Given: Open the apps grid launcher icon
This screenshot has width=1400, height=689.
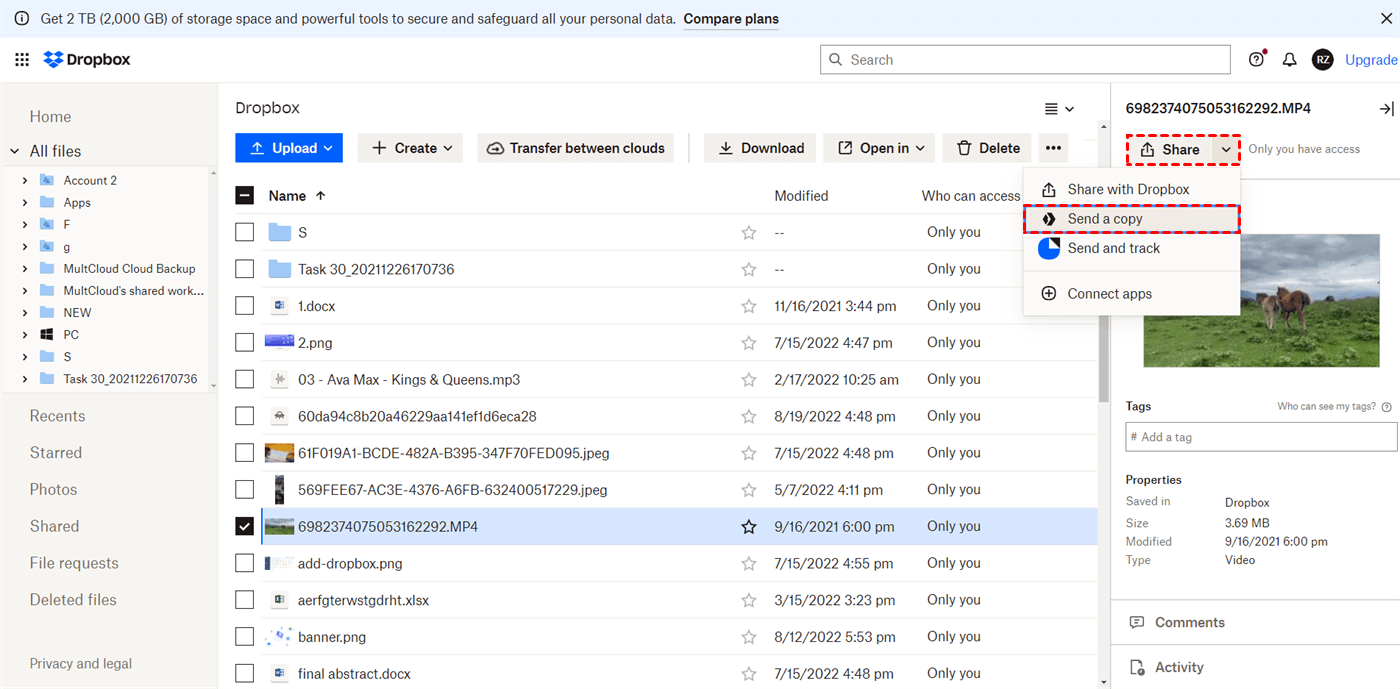Looking at the screenshot, I should [22, 60].
